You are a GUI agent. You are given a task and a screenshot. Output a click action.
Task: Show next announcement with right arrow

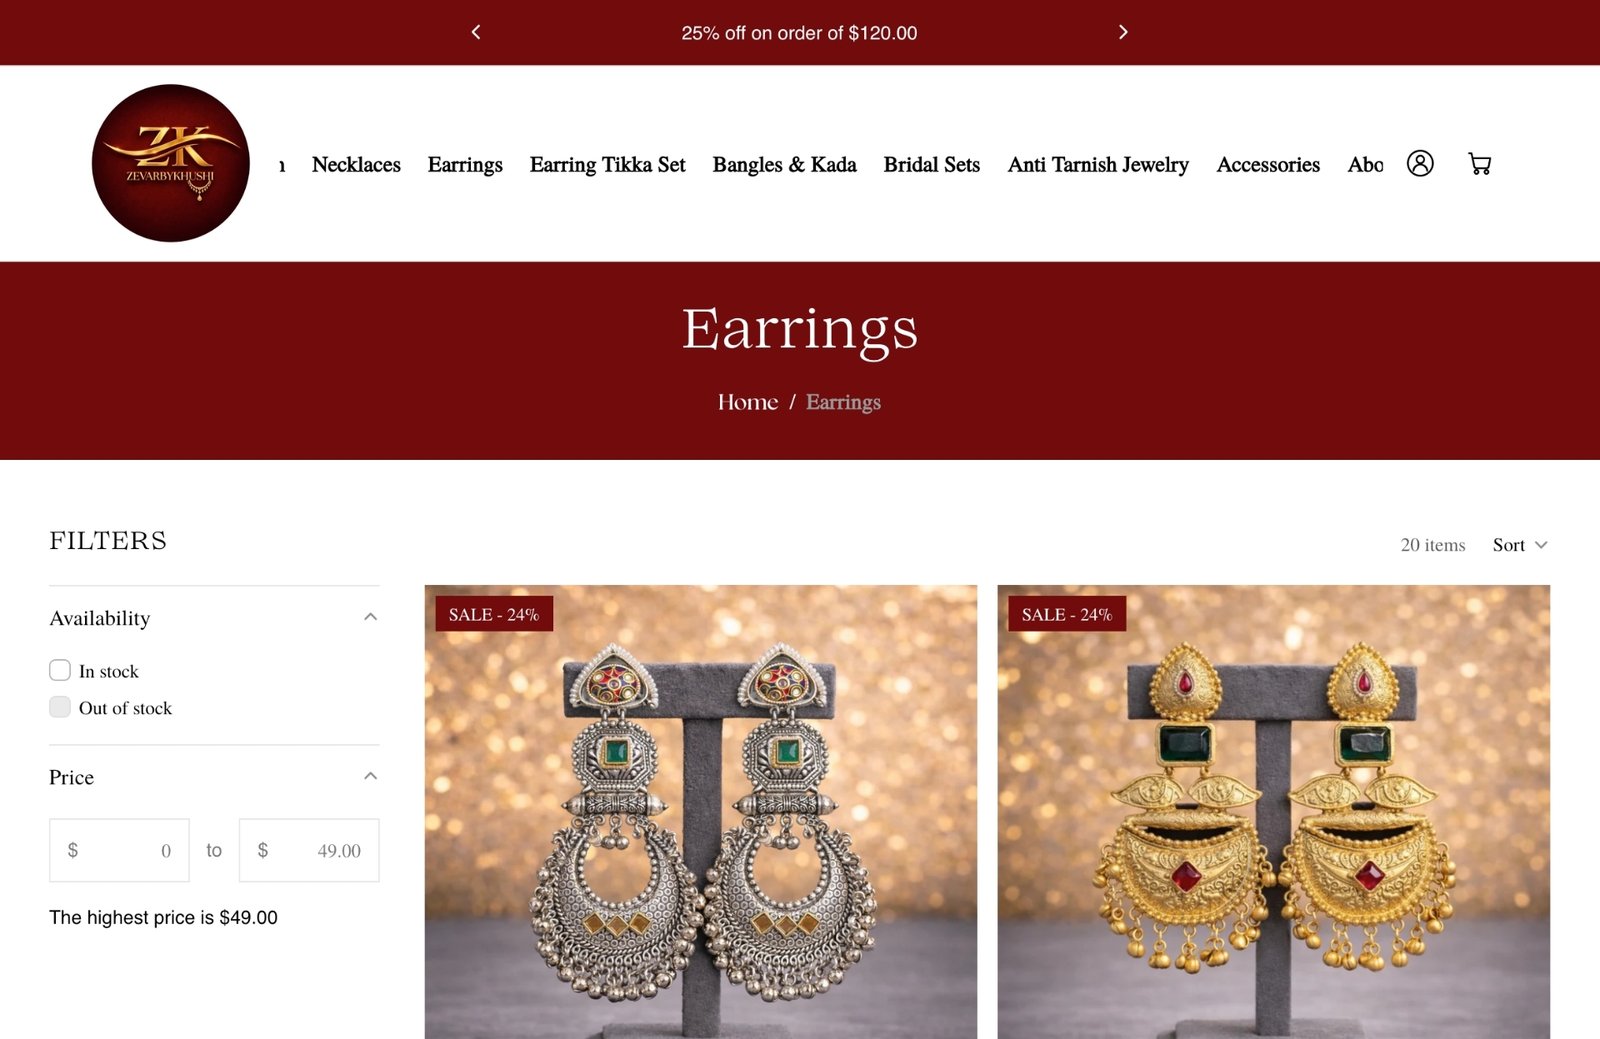(x=1123, y=32)
